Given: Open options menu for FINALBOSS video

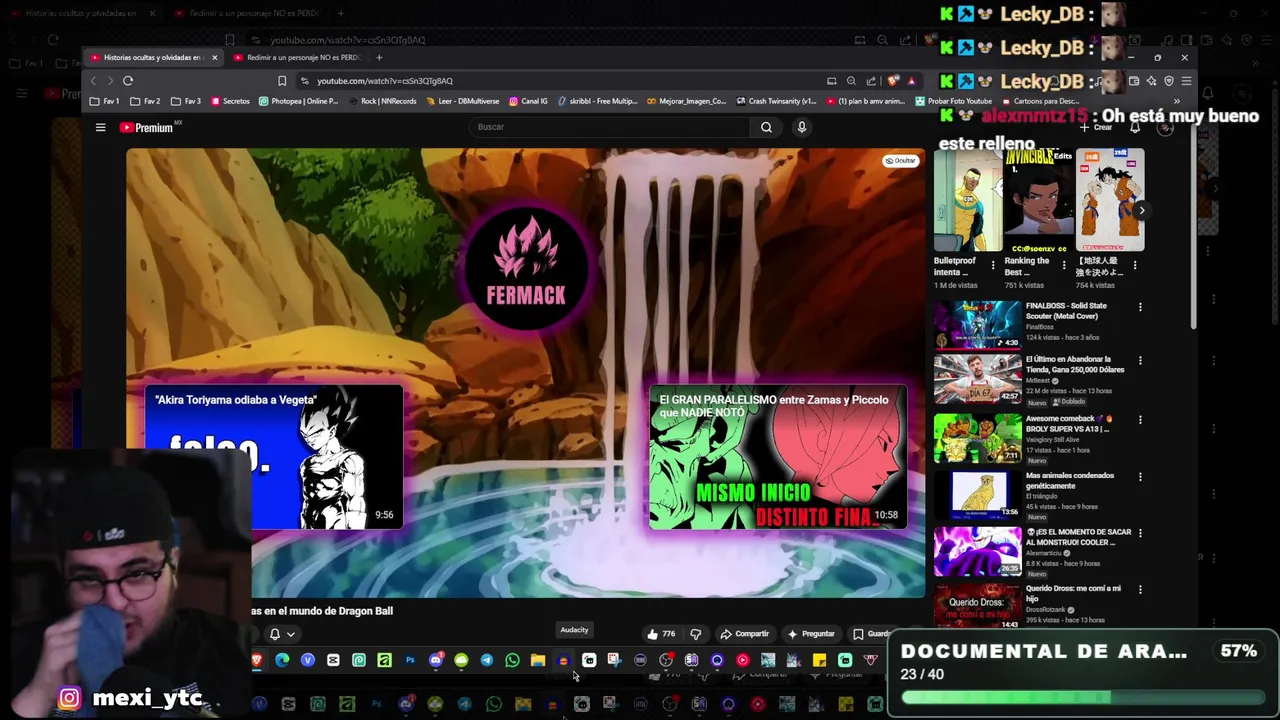Looking at the screenshot, I should point(1140,307).
